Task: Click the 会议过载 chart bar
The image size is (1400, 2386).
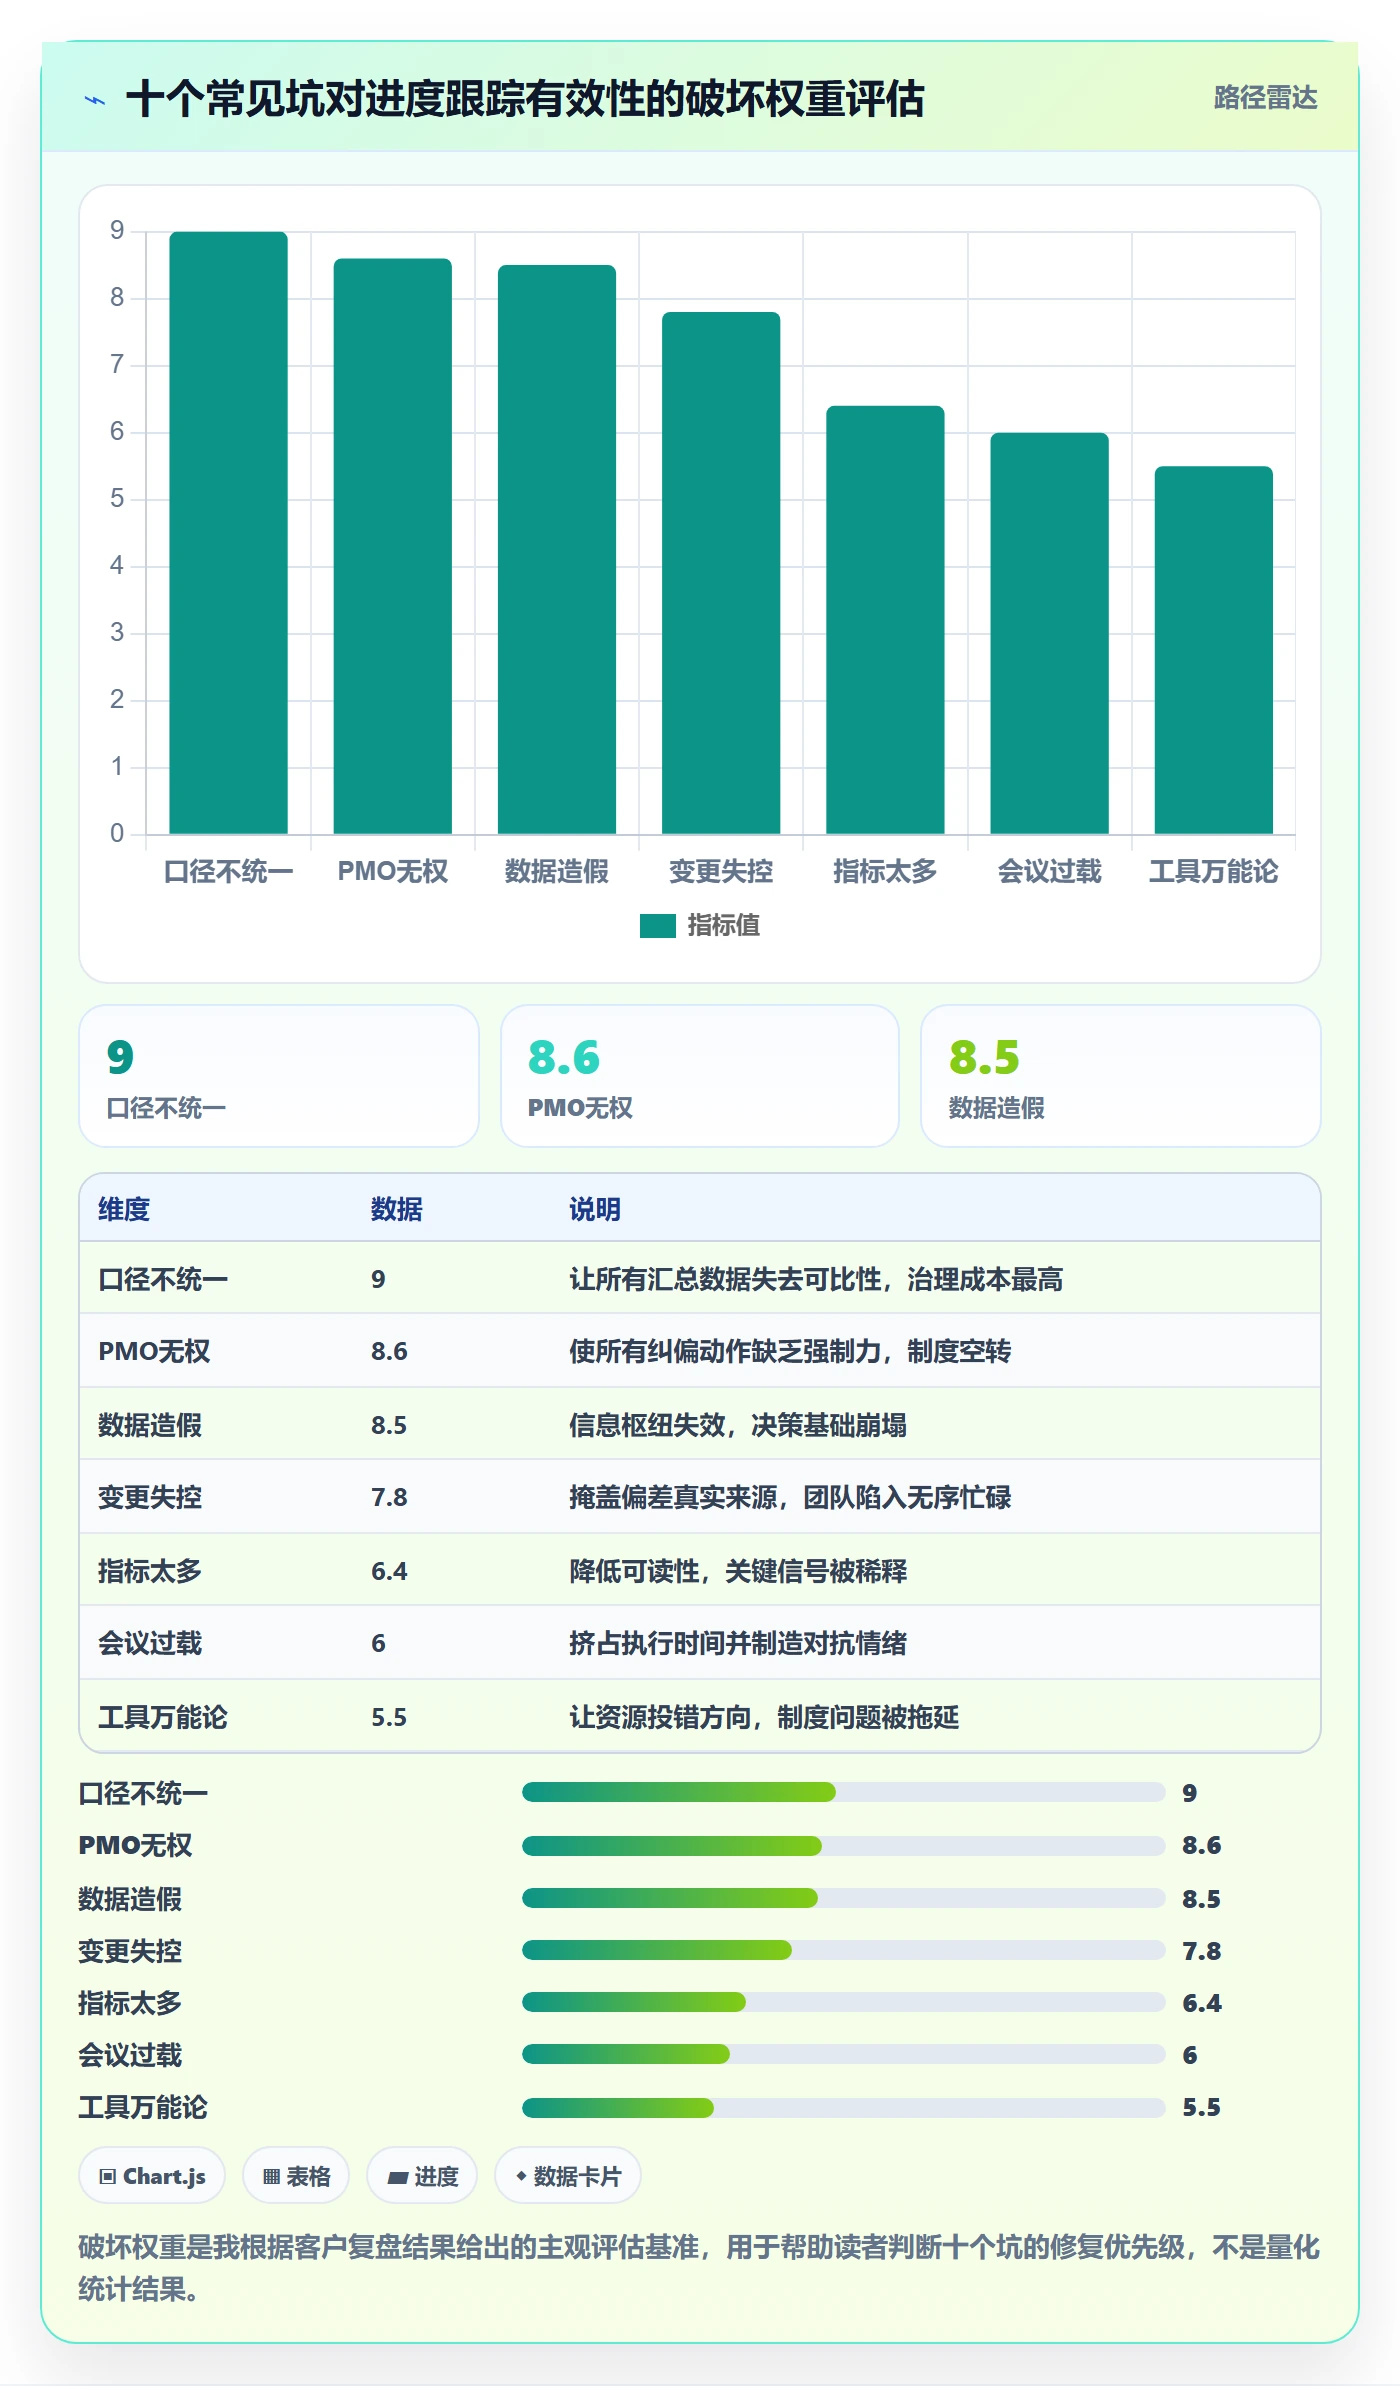Action: [1050, 633]
